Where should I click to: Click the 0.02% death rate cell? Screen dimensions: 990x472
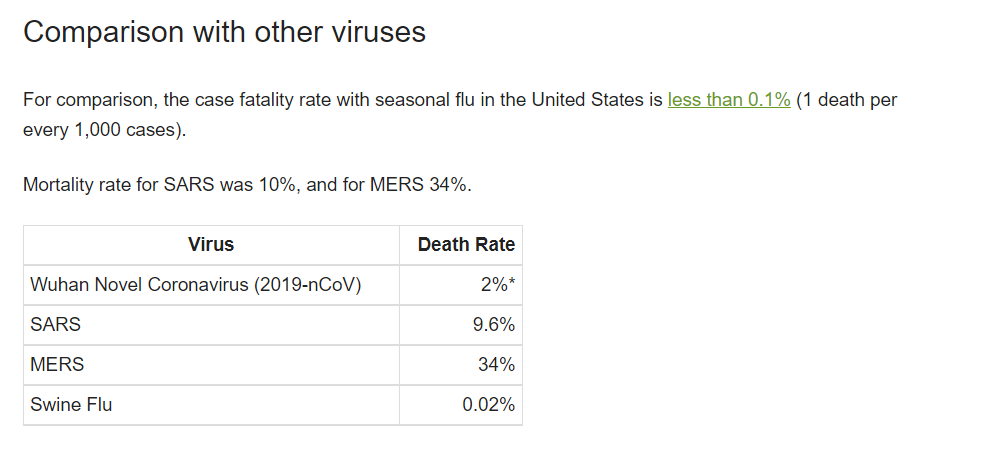[461, 404]
